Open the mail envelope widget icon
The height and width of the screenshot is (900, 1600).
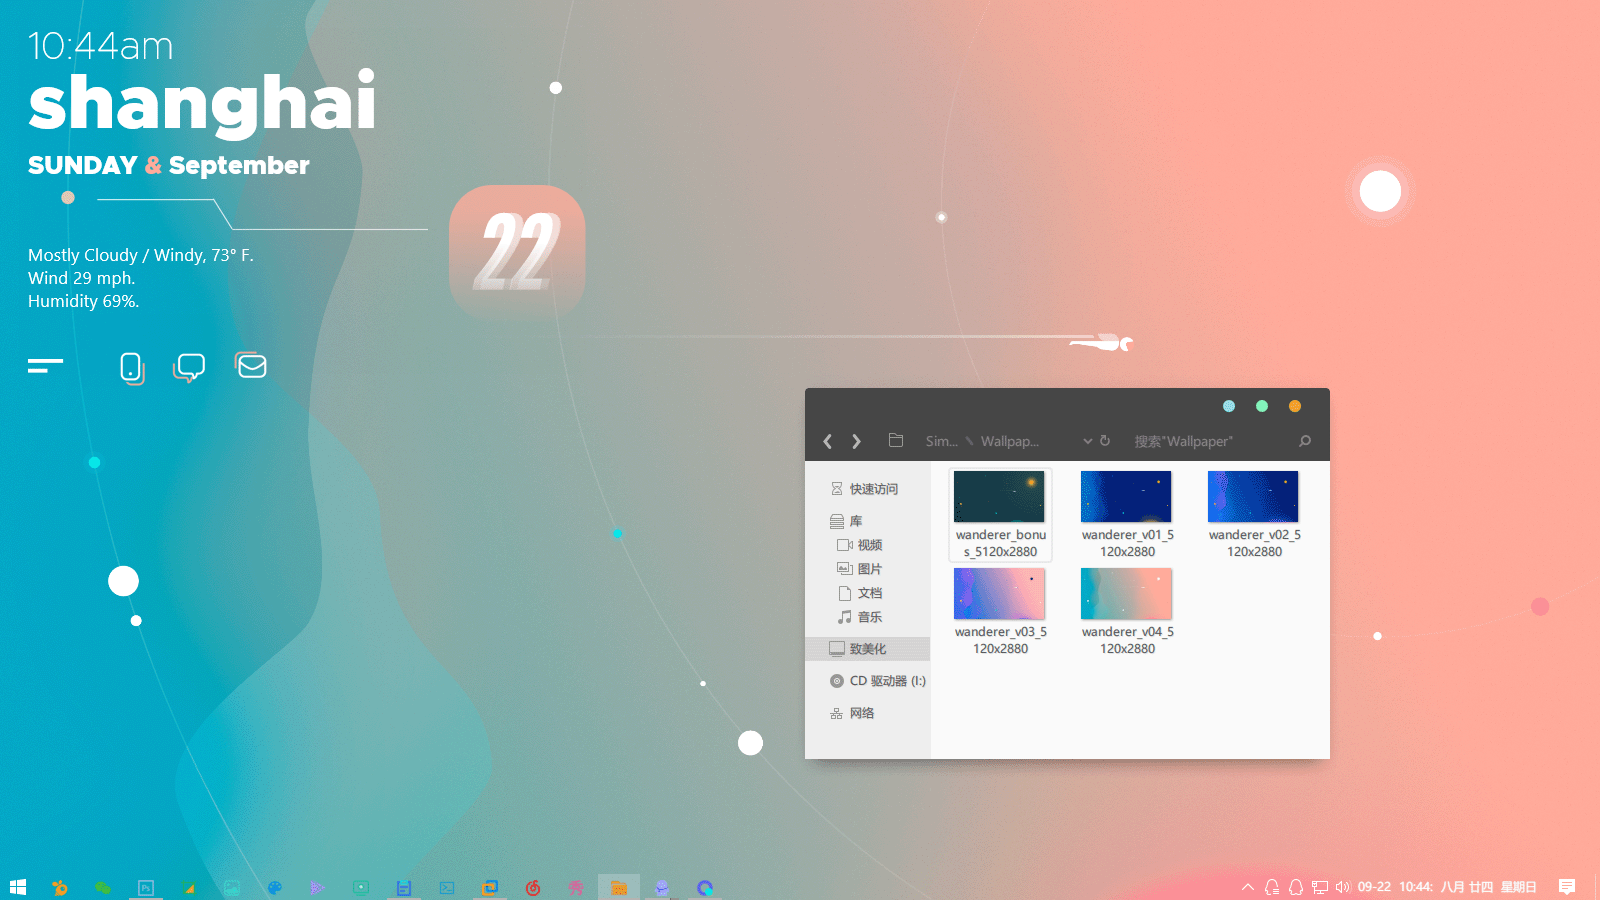[251, 366]
